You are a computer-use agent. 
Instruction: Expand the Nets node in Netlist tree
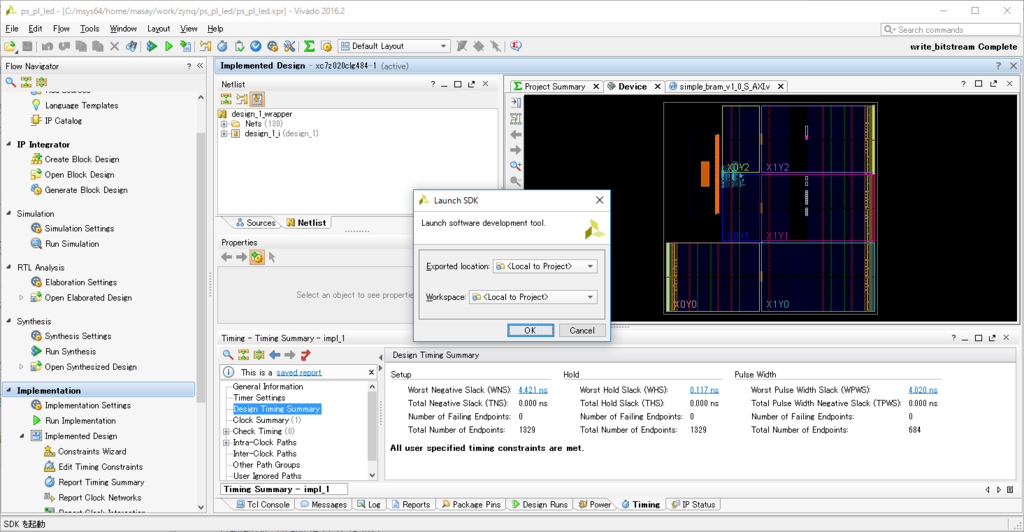point(224,123)
